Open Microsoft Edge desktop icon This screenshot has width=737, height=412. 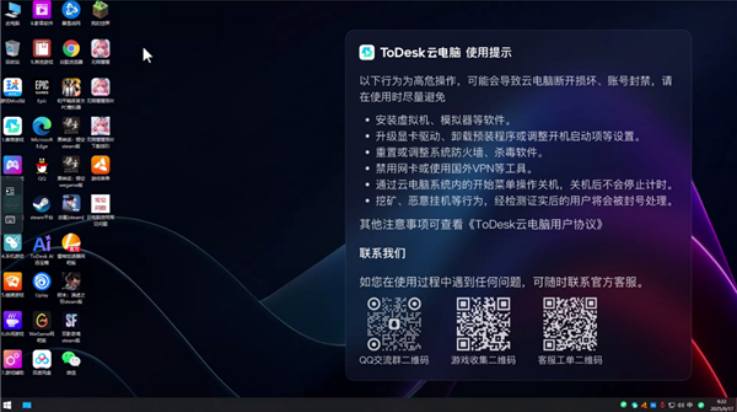pyautogui.click(x=42, y=126)
